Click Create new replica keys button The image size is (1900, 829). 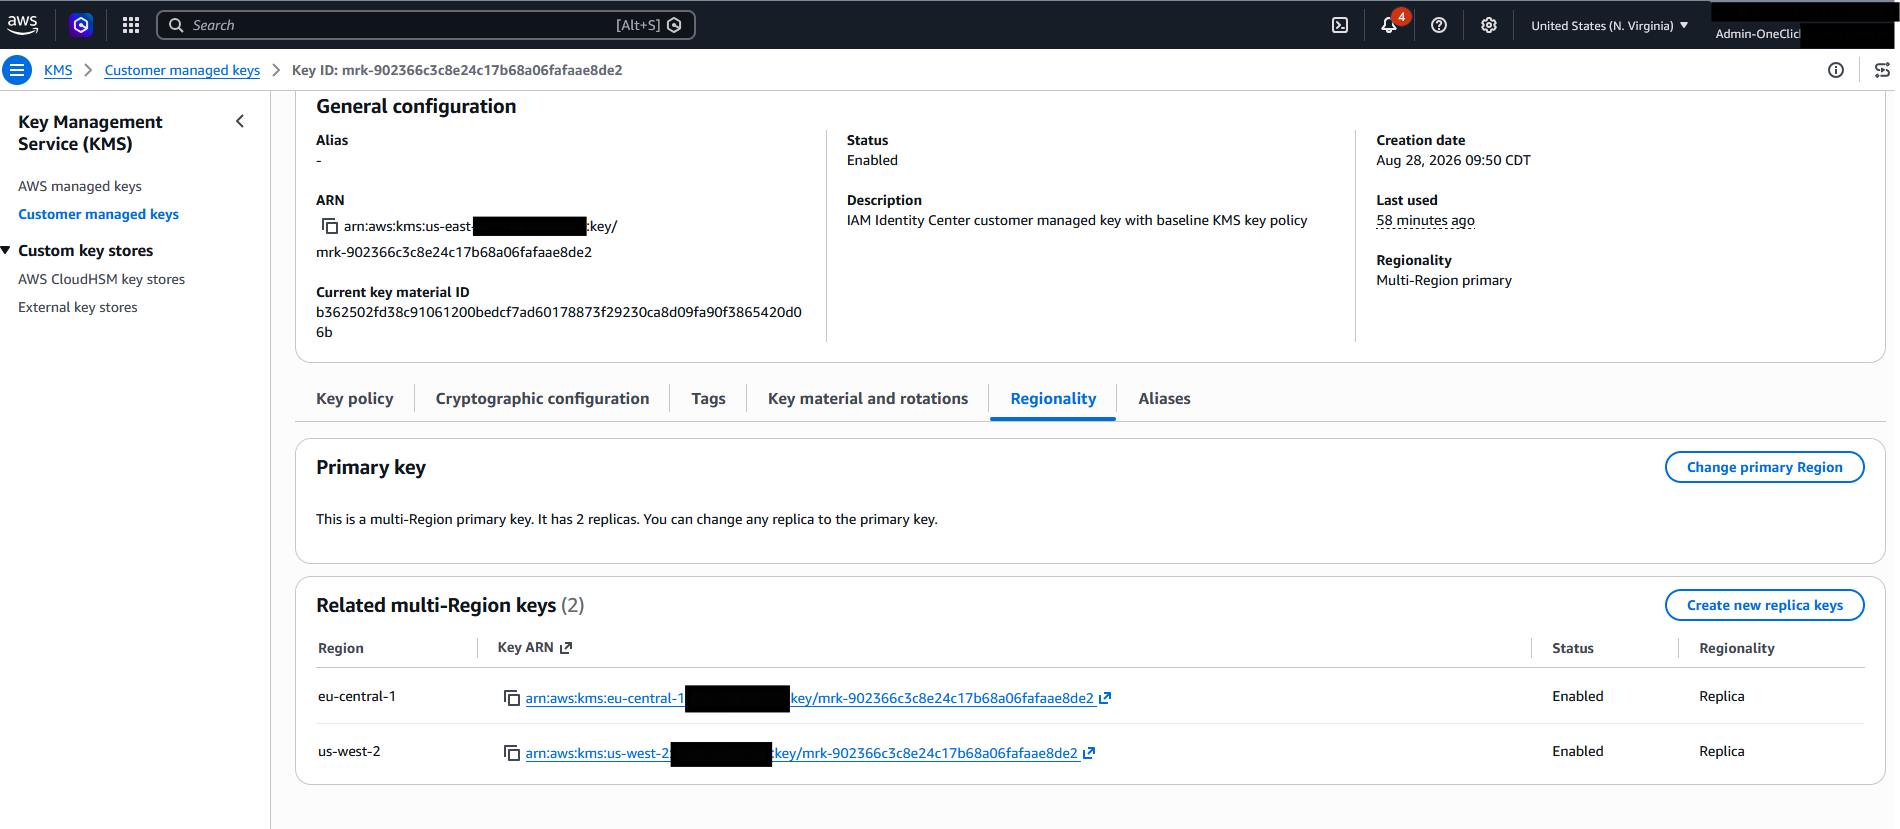(1764, 605)
